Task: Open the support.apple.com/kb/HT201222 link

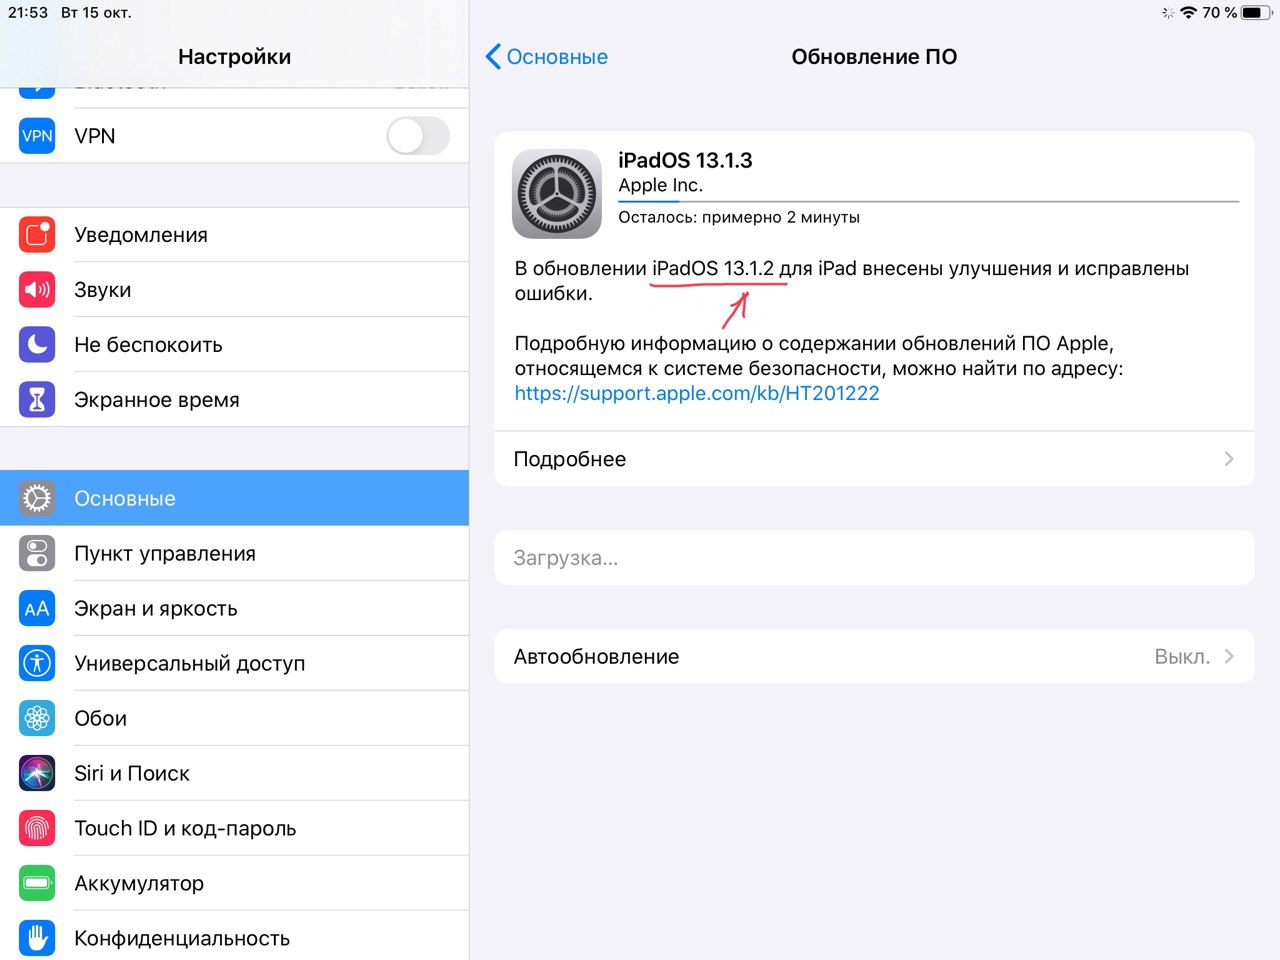Action: (697, 393)
